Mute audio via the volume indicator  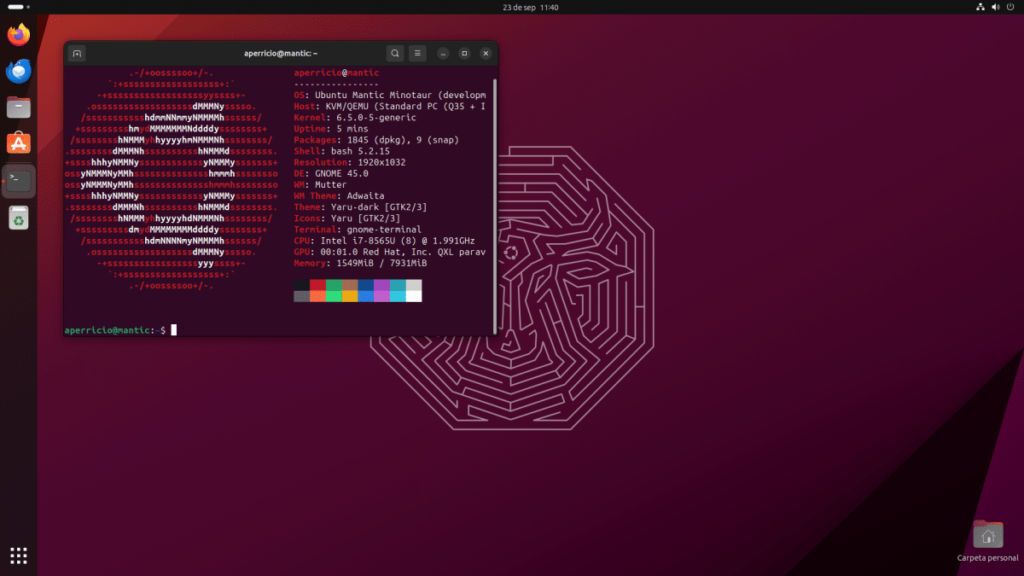(x=995, y=7)
